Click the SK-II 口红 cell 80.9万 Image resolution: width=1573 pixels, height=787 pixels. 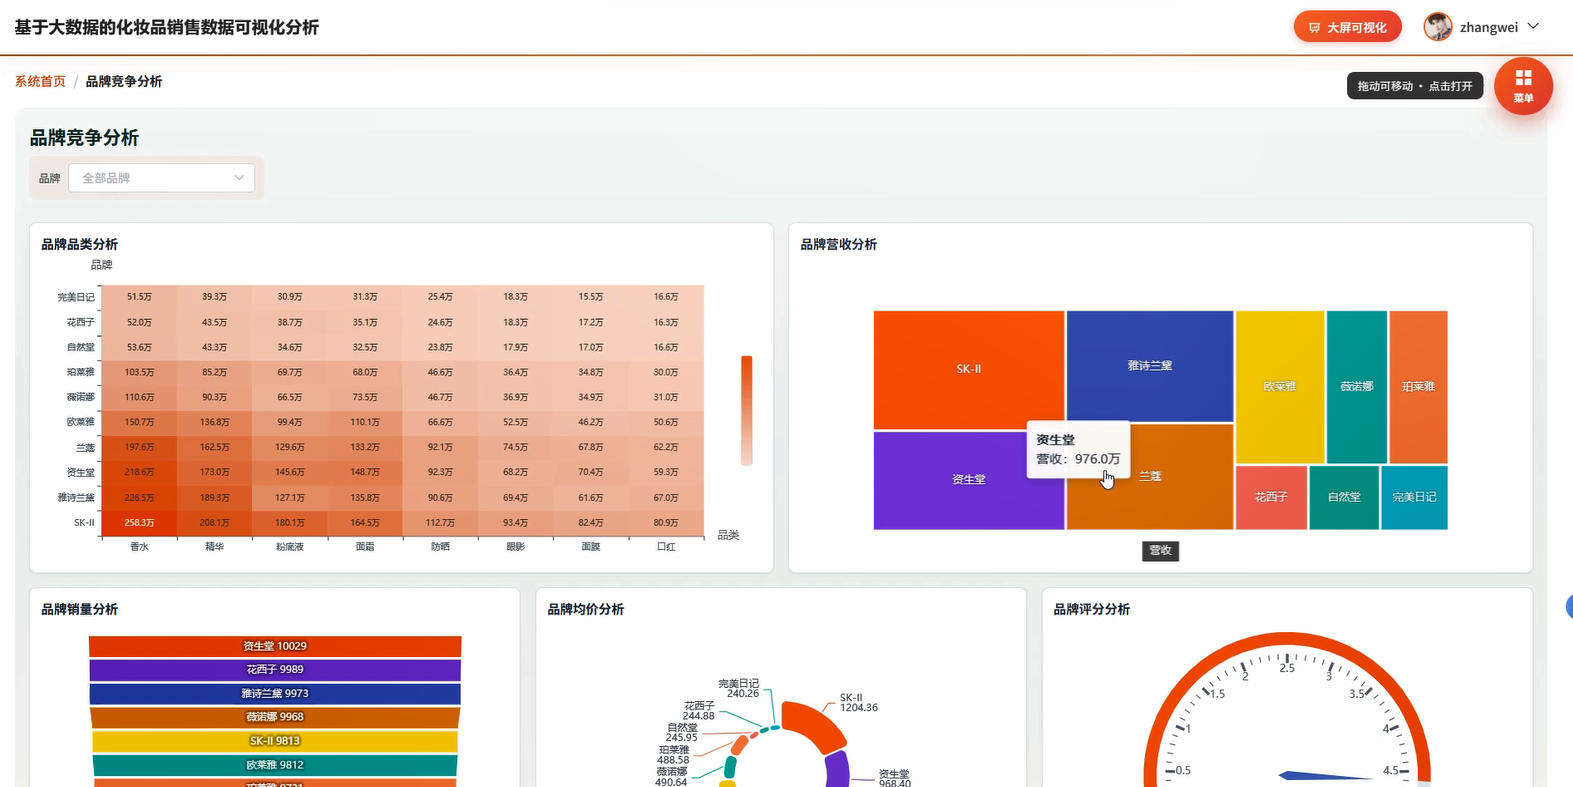click(666, 523)
